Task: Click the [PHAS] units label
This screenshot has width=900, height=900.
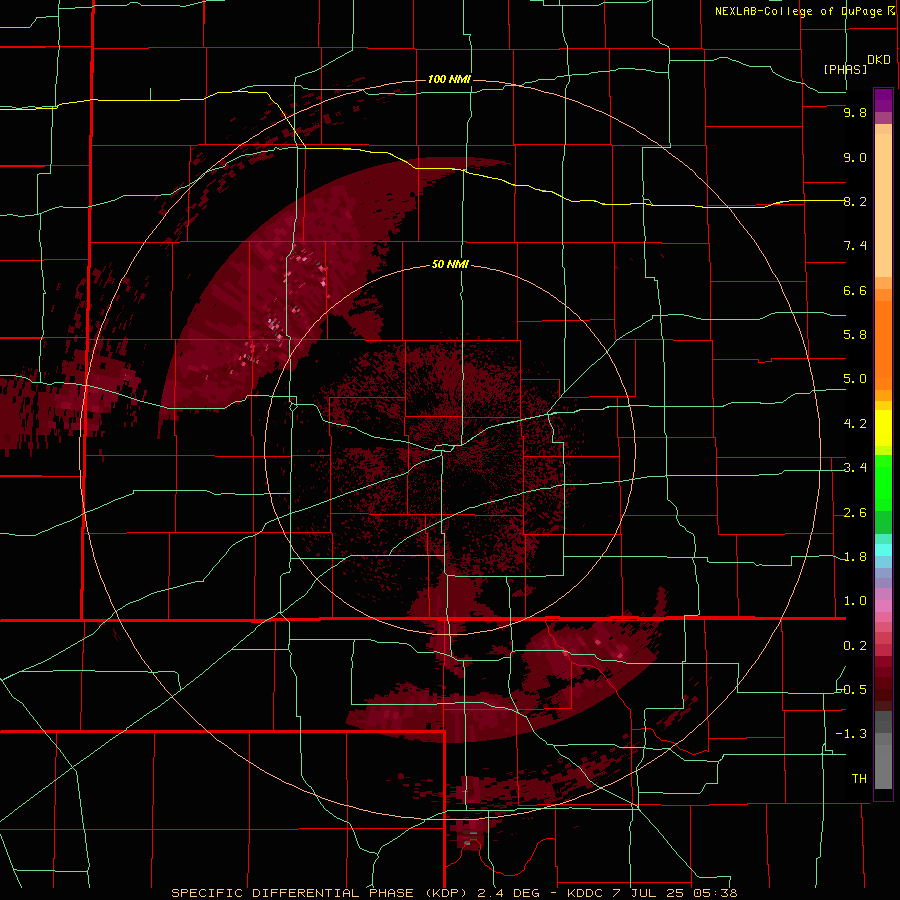Action: tap(845, 69)
